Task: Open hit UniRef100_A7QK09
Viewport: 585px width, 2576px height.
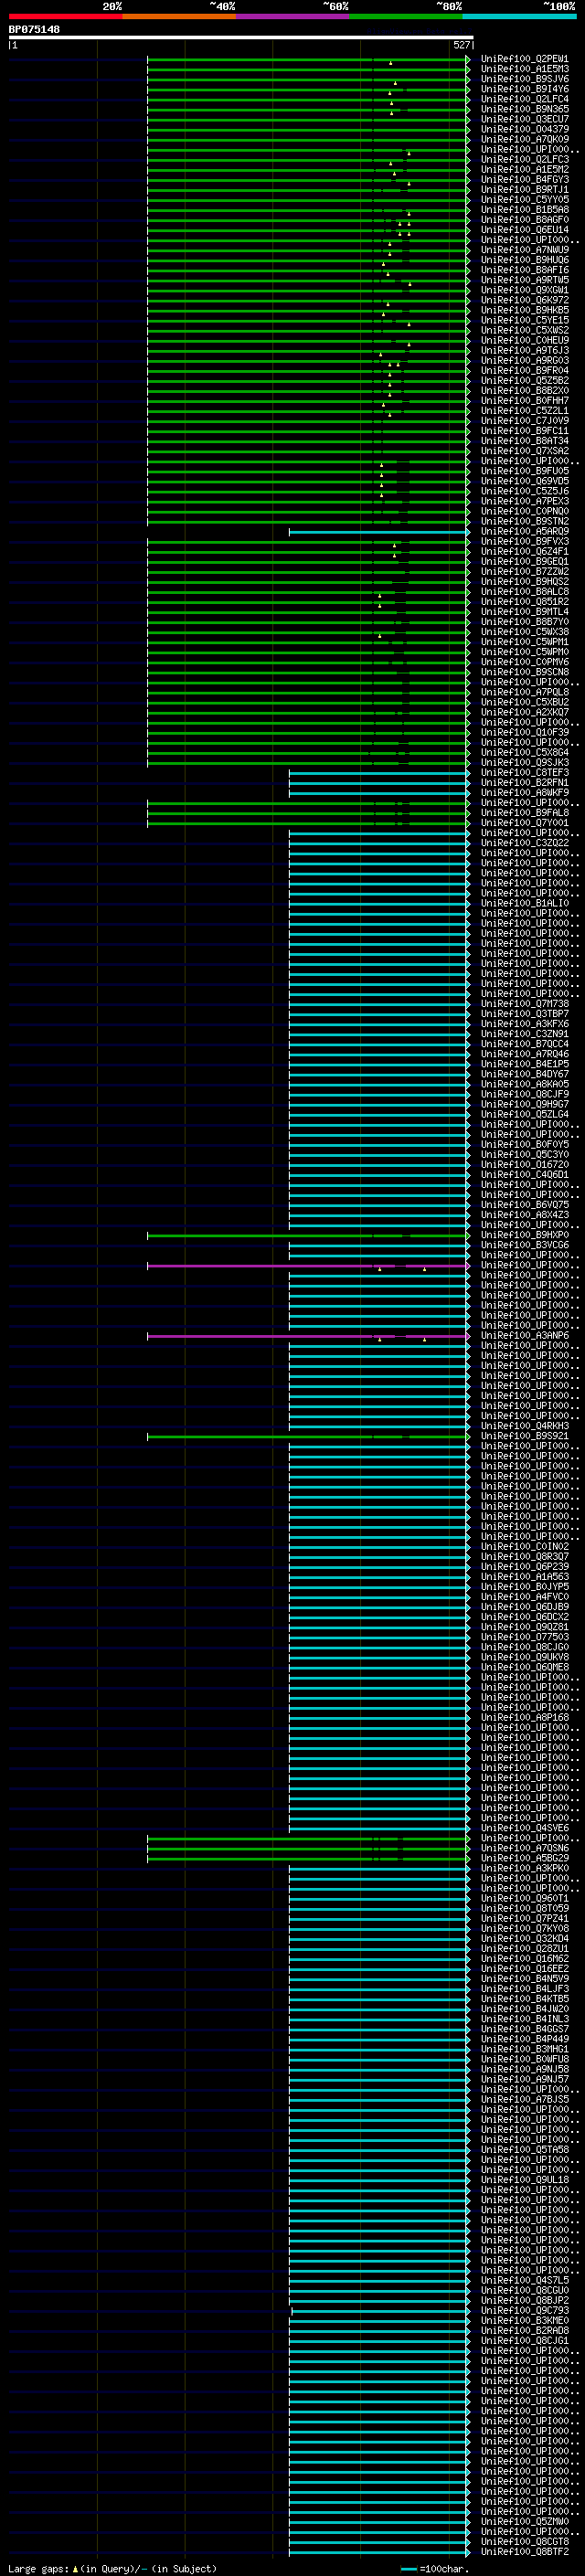Action: [x=524, y=140]
